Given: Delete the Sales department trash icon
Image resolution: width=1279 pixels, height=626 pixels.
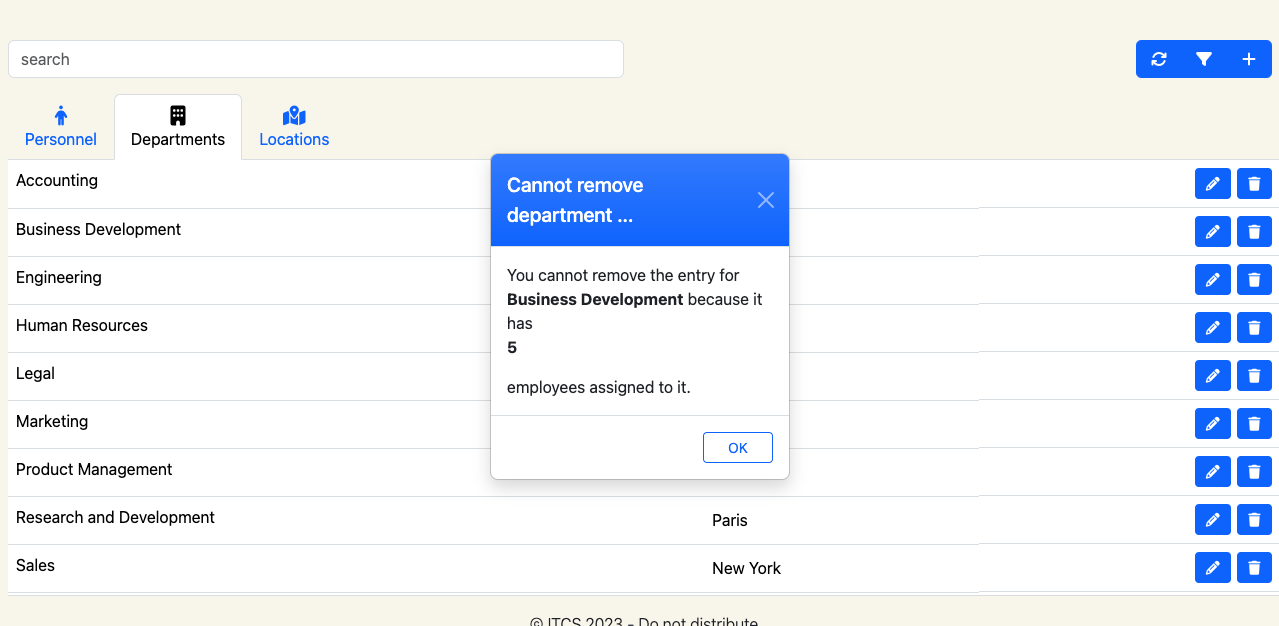Looking at the screenshot, I should tap(1254, 567).
